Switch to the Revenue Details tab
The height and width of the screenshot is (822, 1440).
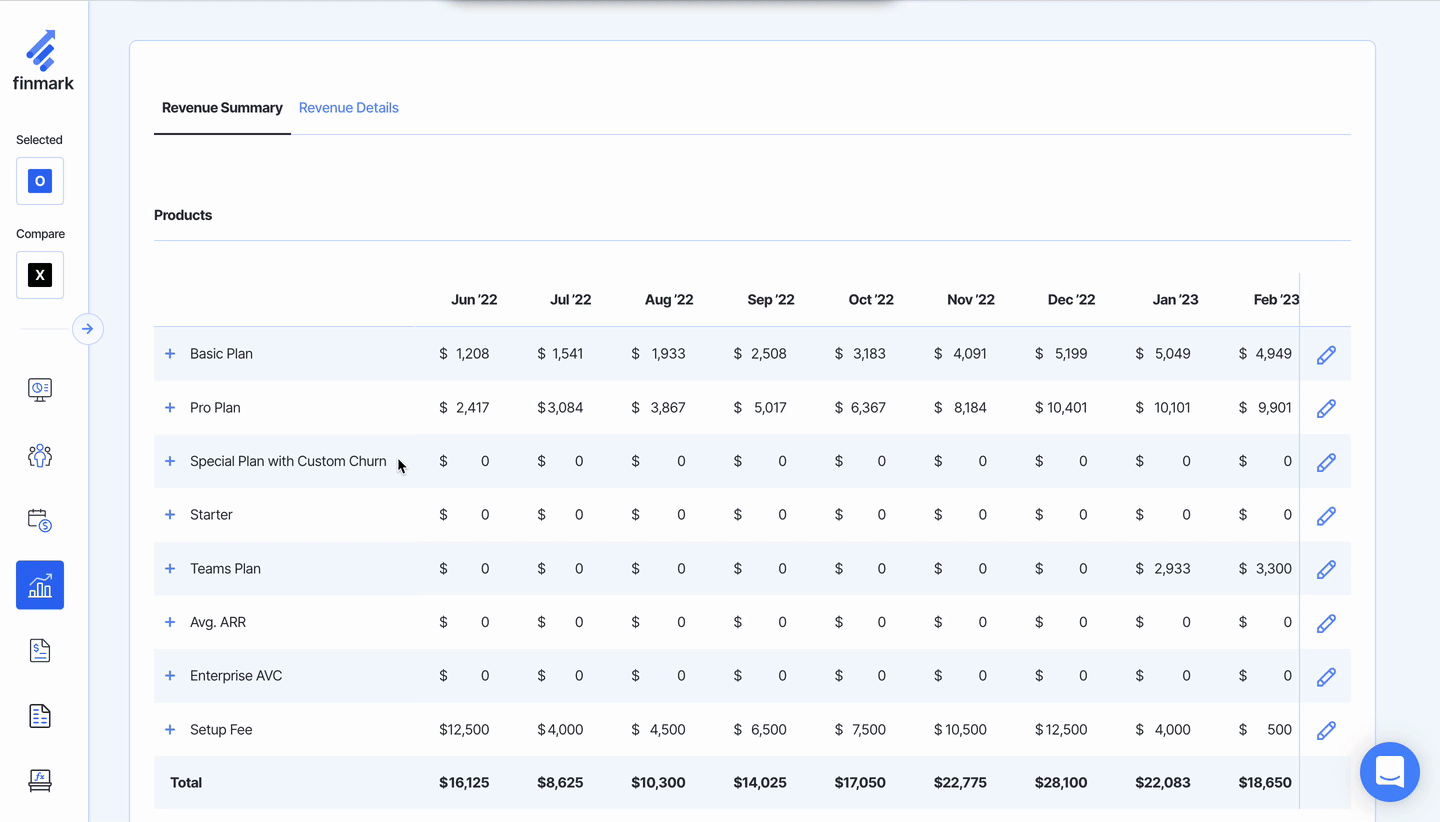tap(348, 108)
